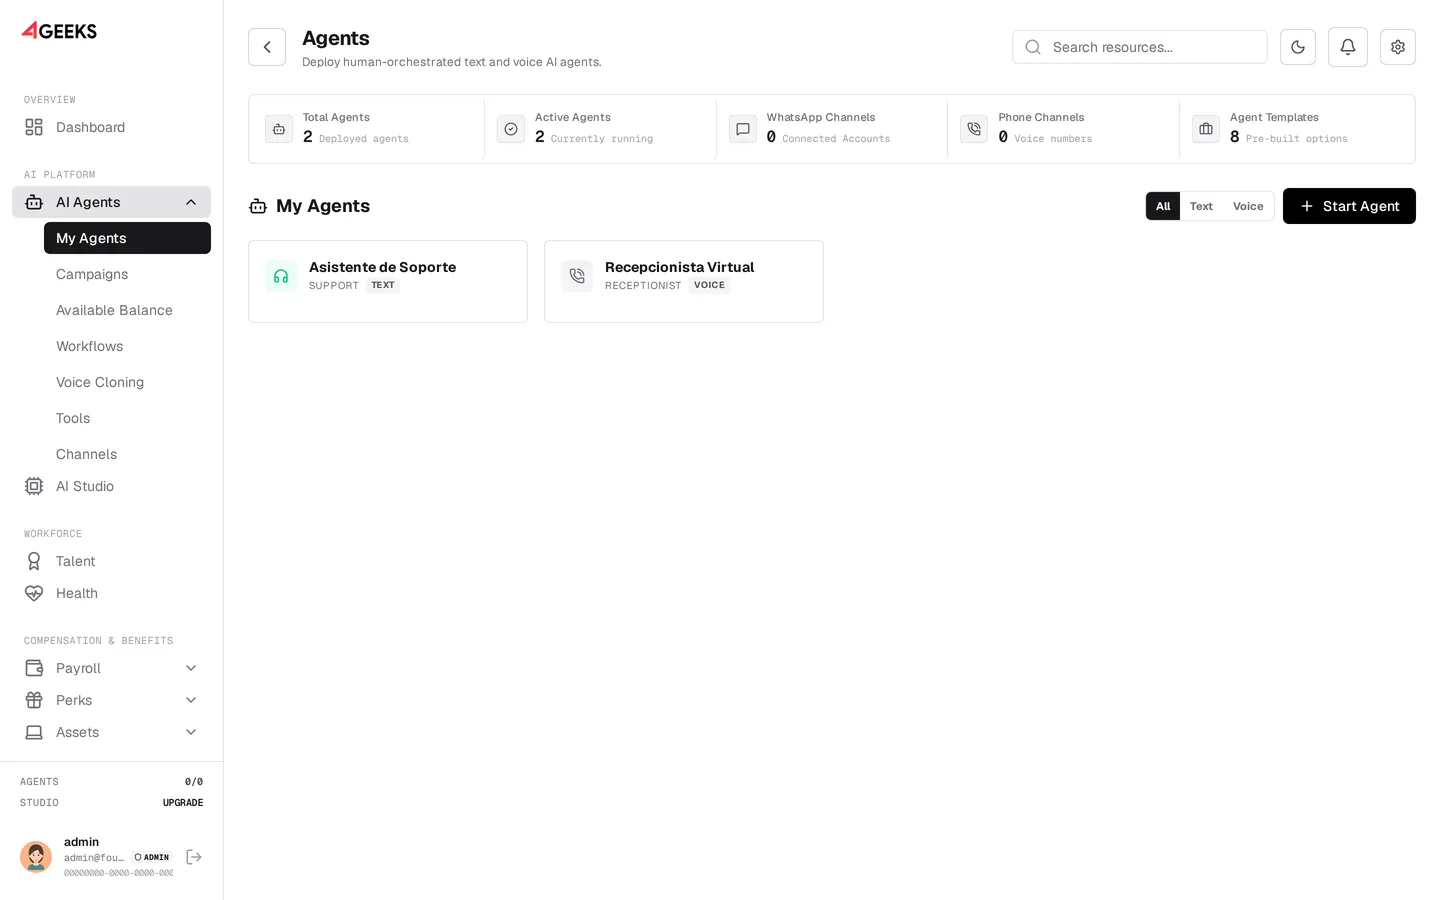Expand the Perks menu chevron
This screenshot has height=900, width=1440.
(x=191, y=700)
